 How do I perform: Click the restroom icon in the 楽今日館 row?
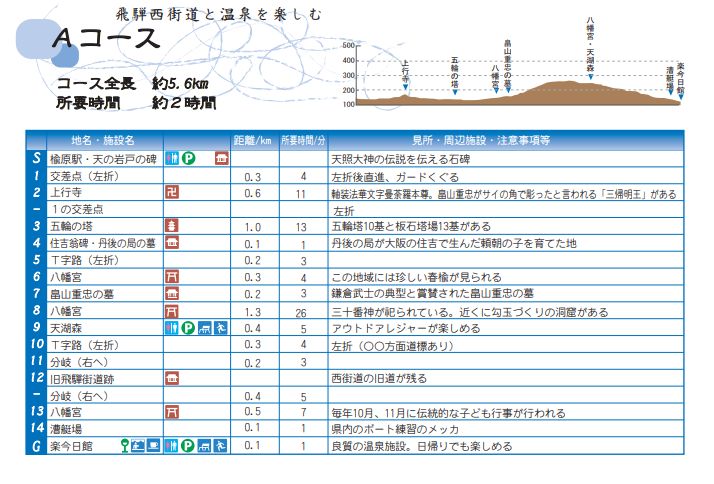pyautogui.click(x=172, y=445)
